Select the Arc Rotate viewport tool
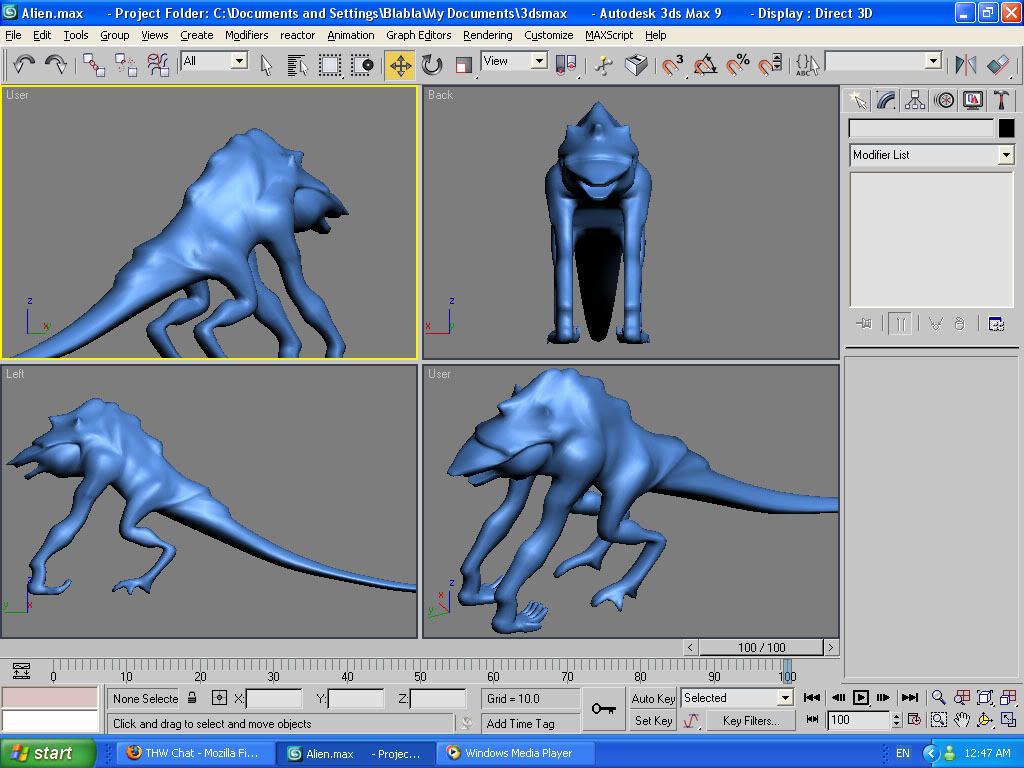1024x768 pixels. point(985,720)
